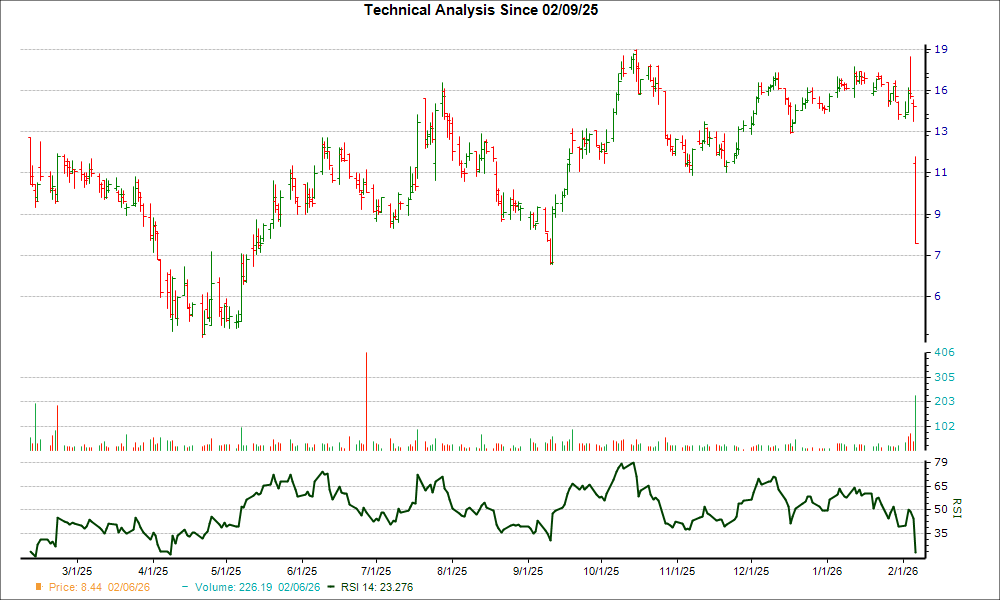Select the rotated RSI axis label
This screenshot has width=1000, height=600.
(x=957, y=510)
